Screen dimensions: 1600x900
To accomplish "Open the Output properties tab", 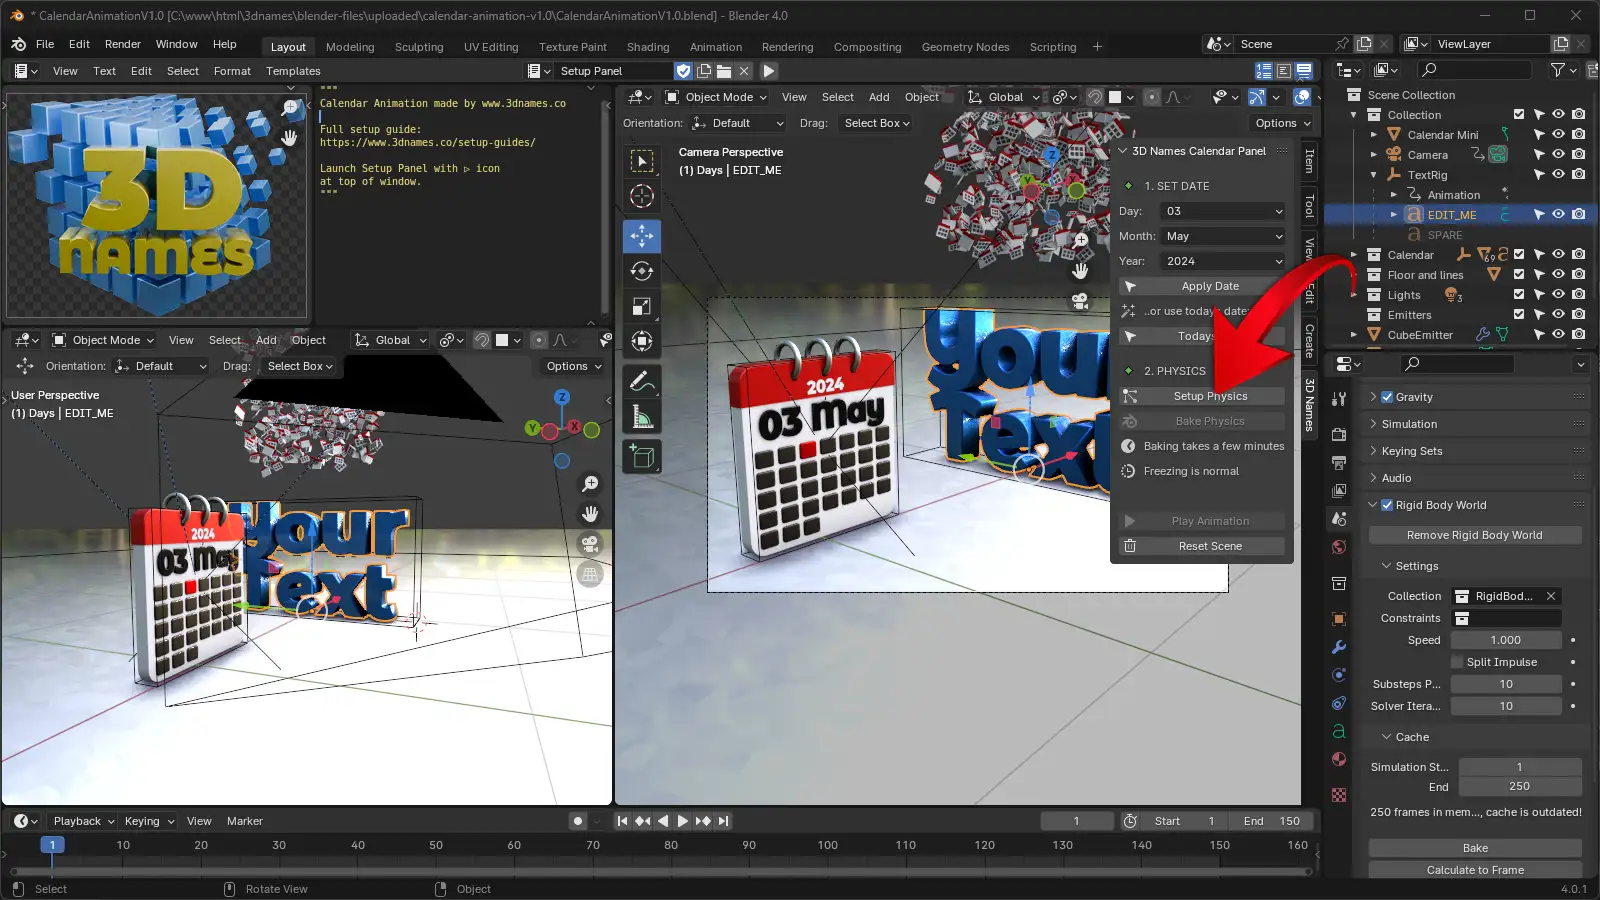I will [x=1339, y=462].
